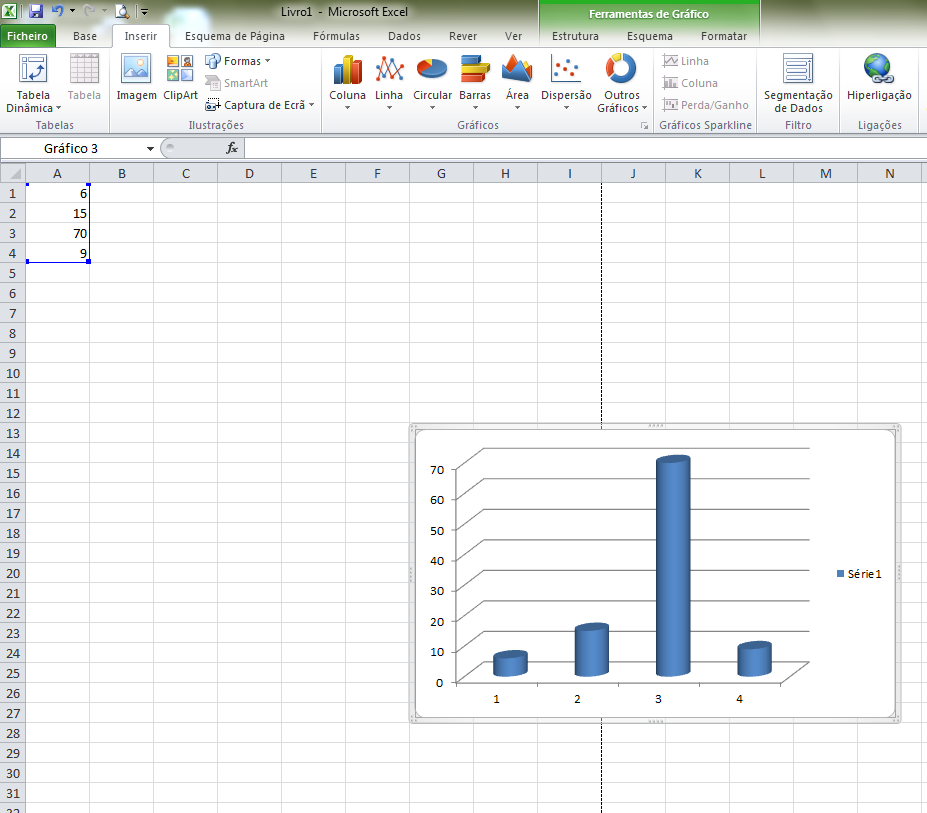Click in the formula bar
This screenshot has width=927, height=813.
585,148
